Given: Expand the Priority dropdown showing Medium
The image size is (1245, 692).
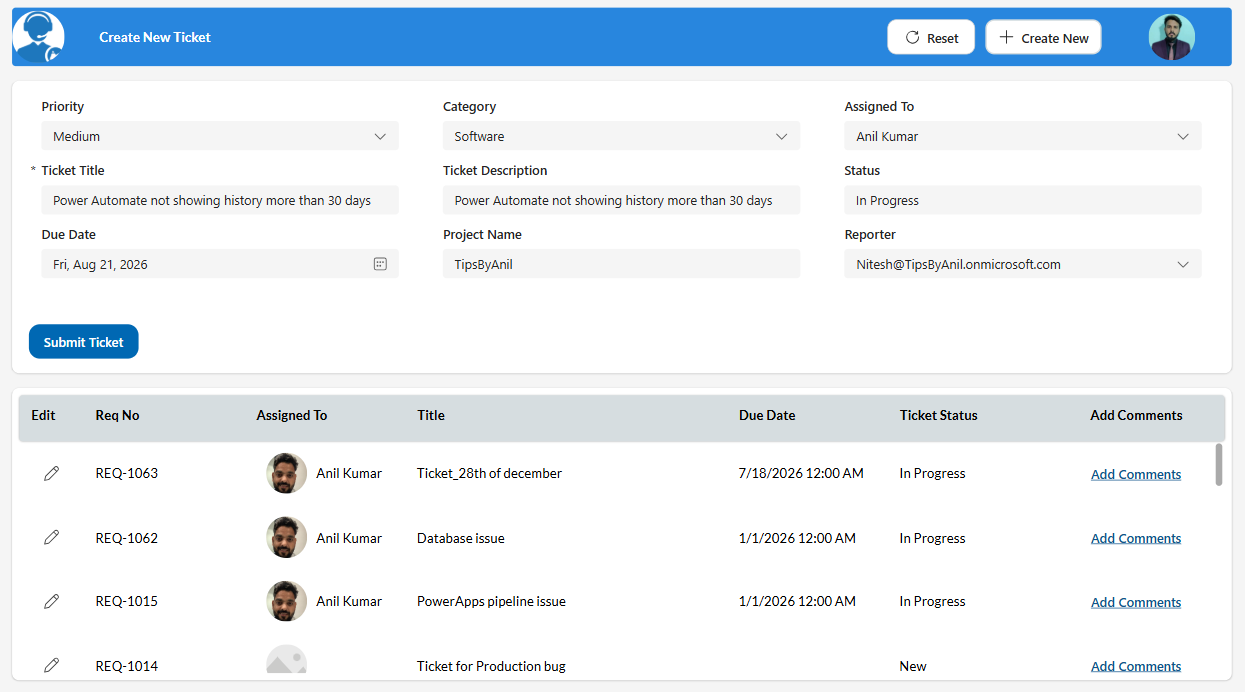Looking at the screenshot, I should [x=380, y=136].
